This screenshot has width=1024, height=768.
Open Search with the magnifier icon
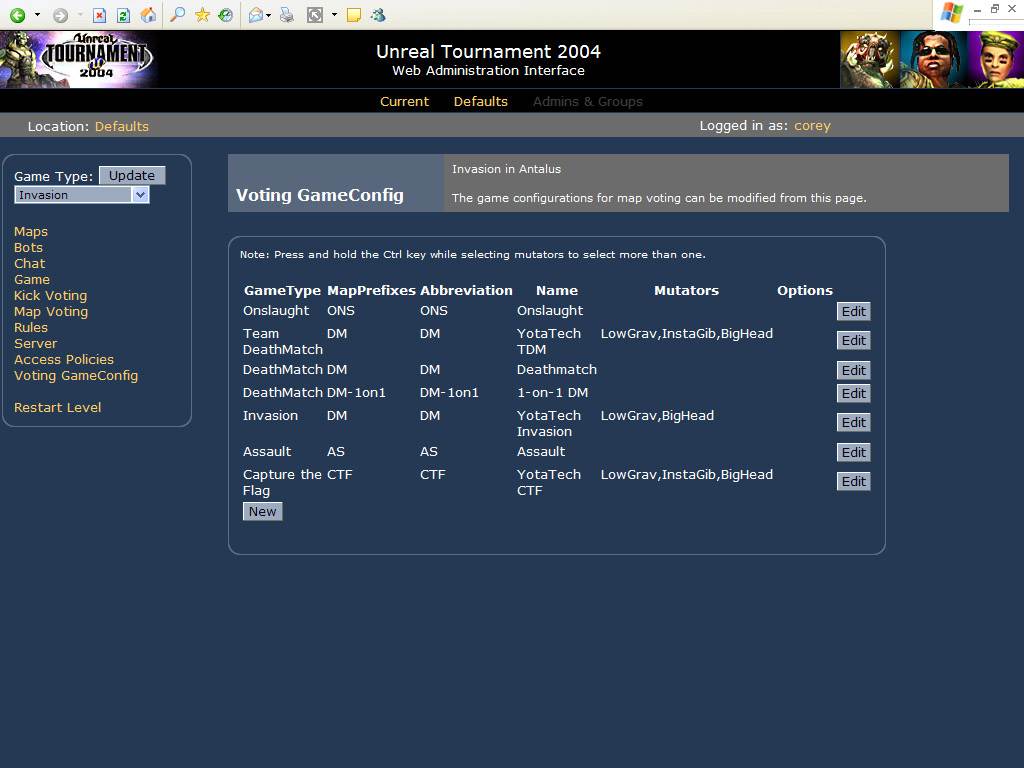[x=177, y=14]
